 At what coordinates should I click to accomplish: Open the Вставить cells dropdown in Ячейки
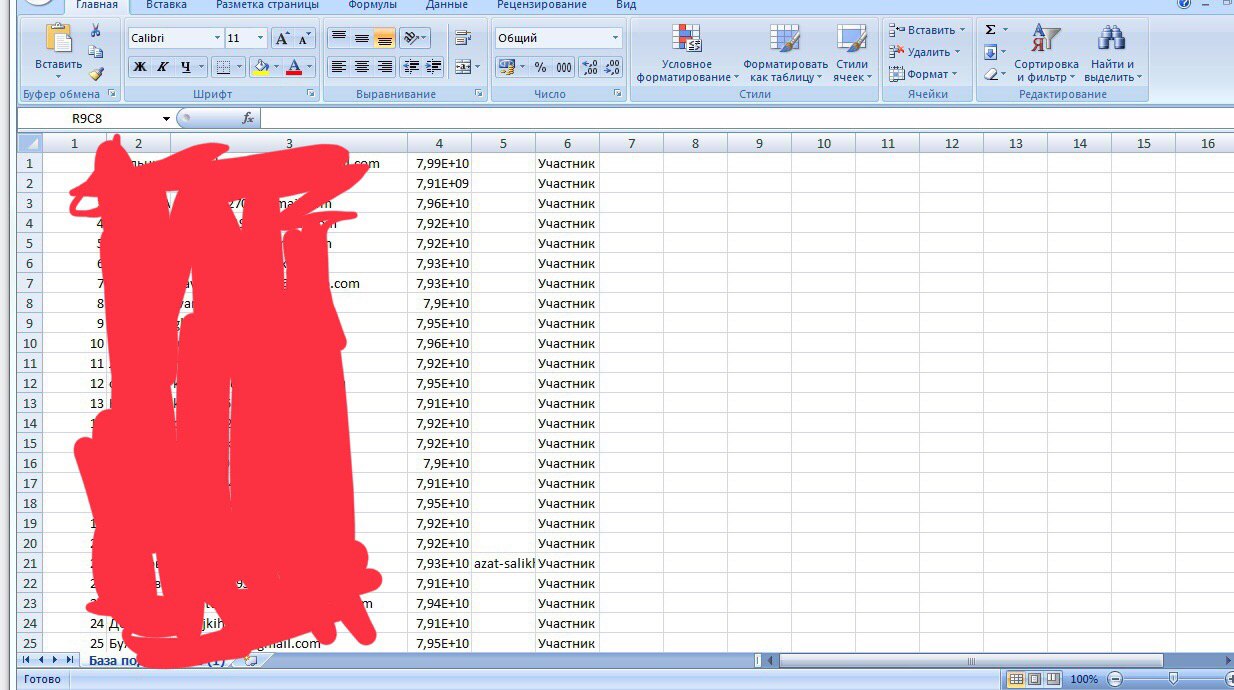(x=927, y=30)
